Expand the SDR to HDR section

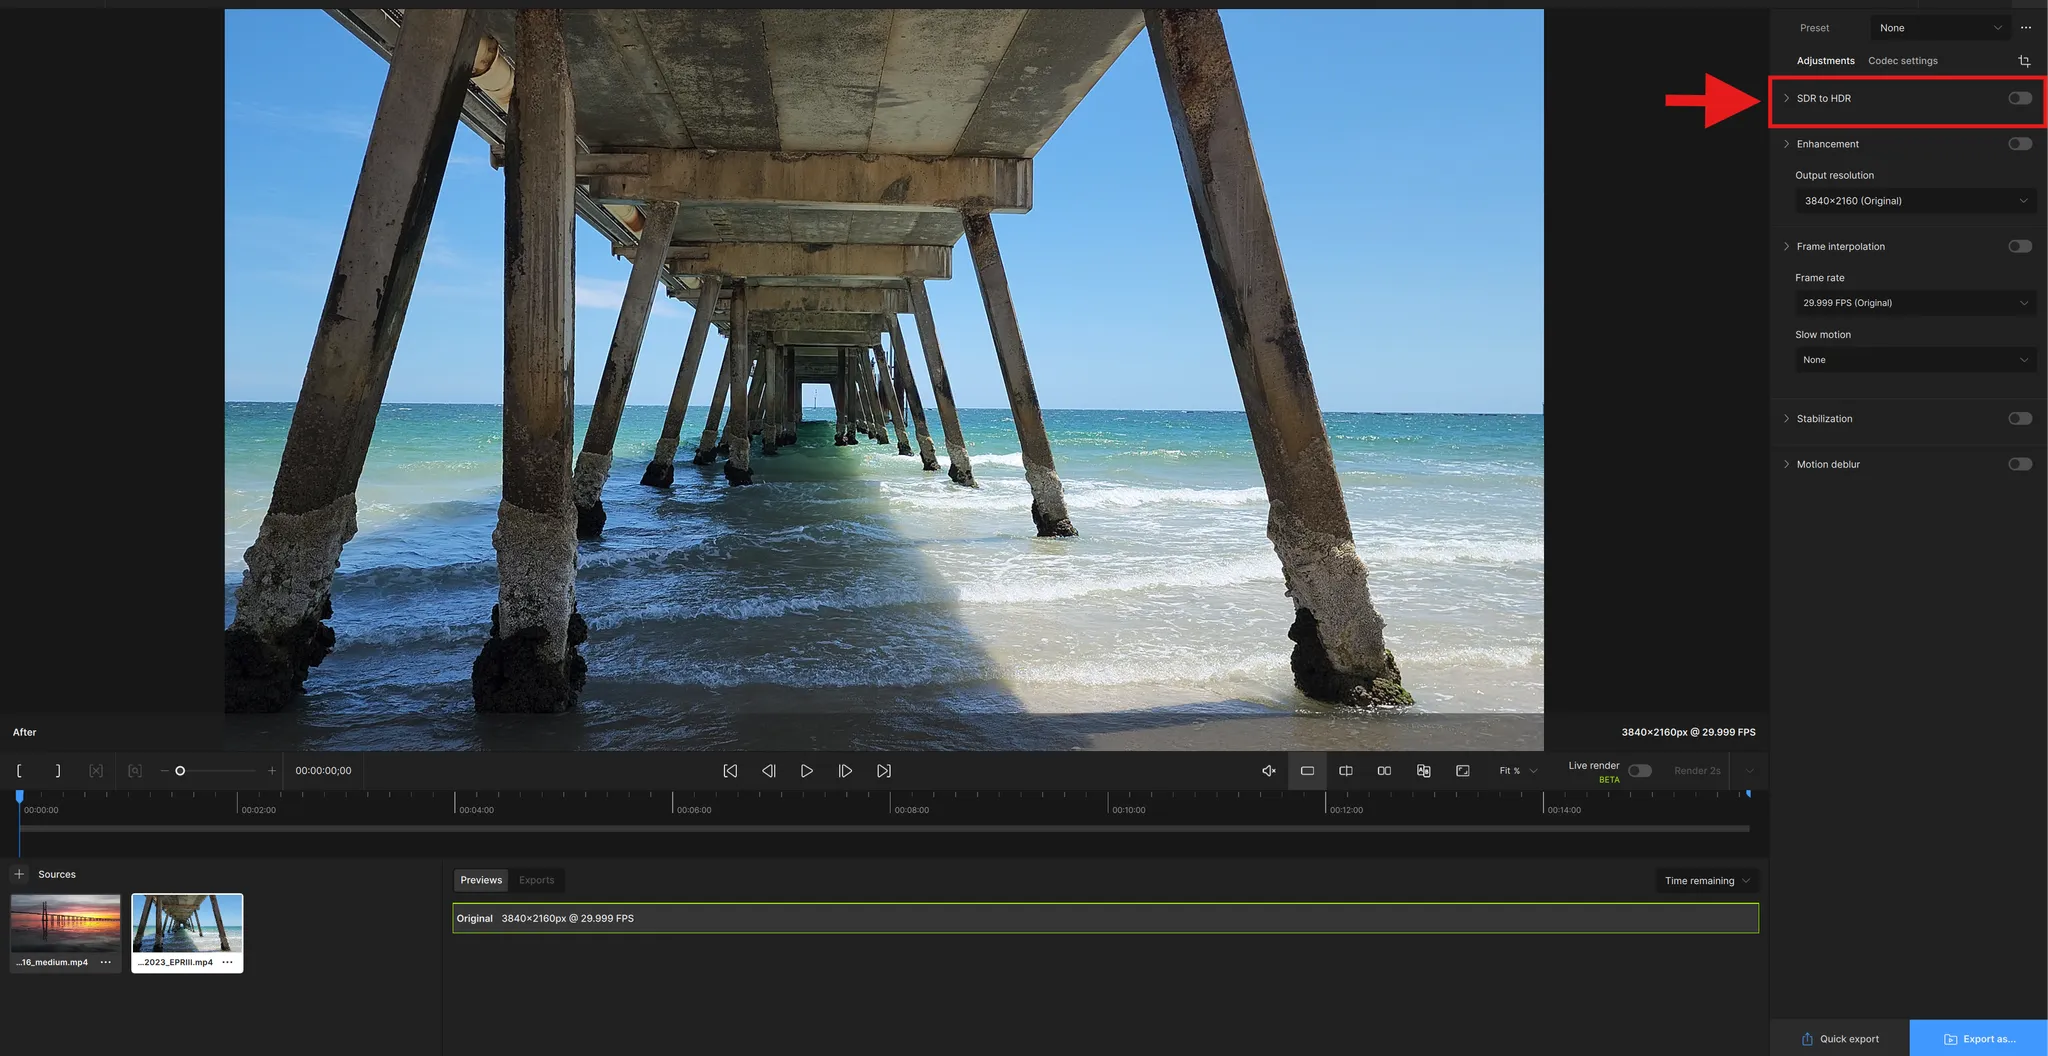pyautogui.click(x=1787, y=98)
